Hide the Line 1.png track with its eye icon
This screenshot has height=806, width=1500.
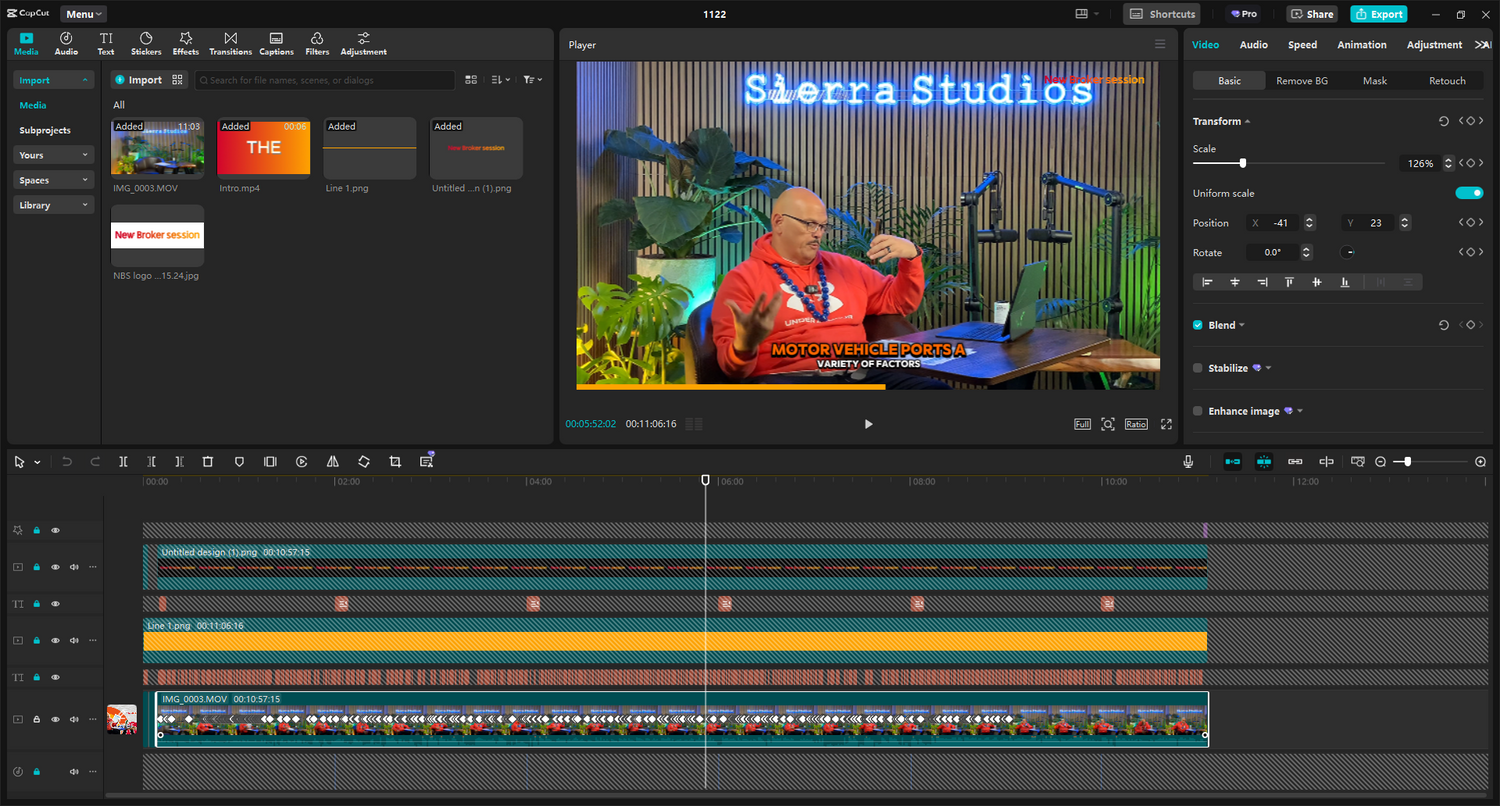pos(55,641)
